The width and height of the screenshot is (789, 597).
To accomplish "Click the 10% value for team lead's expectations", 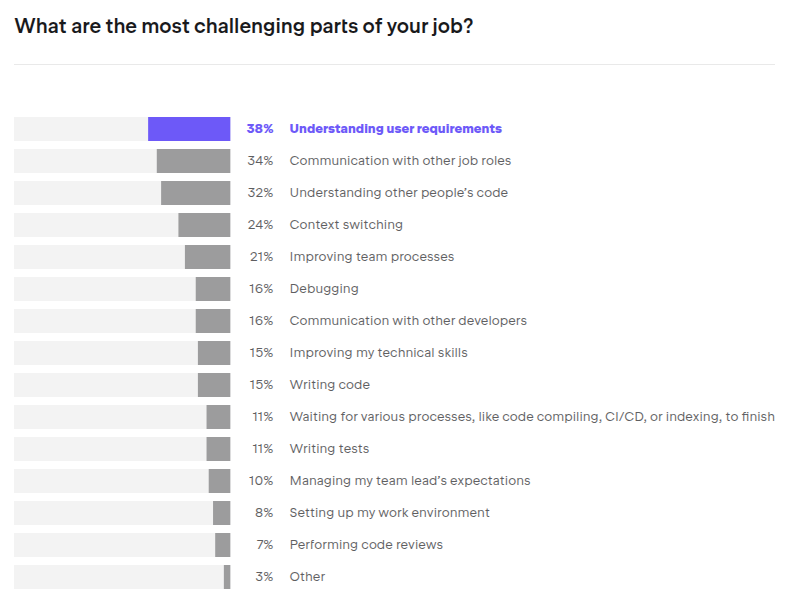I will click(x=261, y=481).
